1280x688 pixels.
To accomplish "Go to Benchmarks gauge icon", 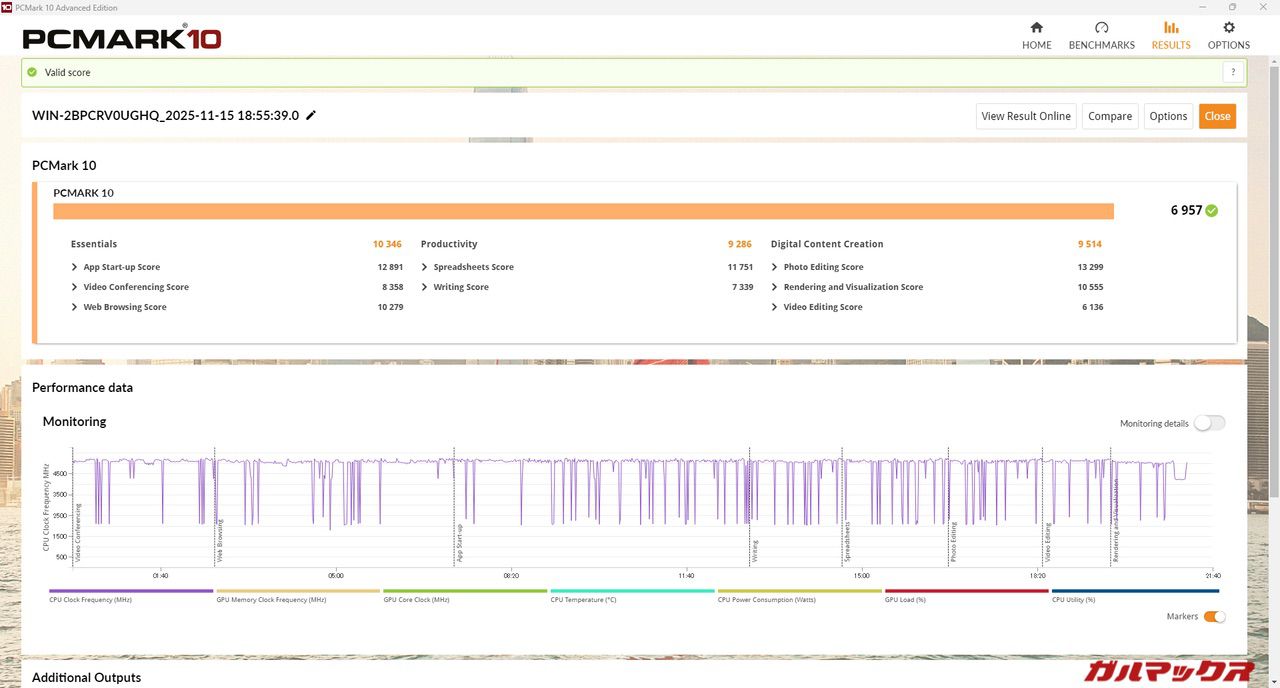I will [1101, 28].
